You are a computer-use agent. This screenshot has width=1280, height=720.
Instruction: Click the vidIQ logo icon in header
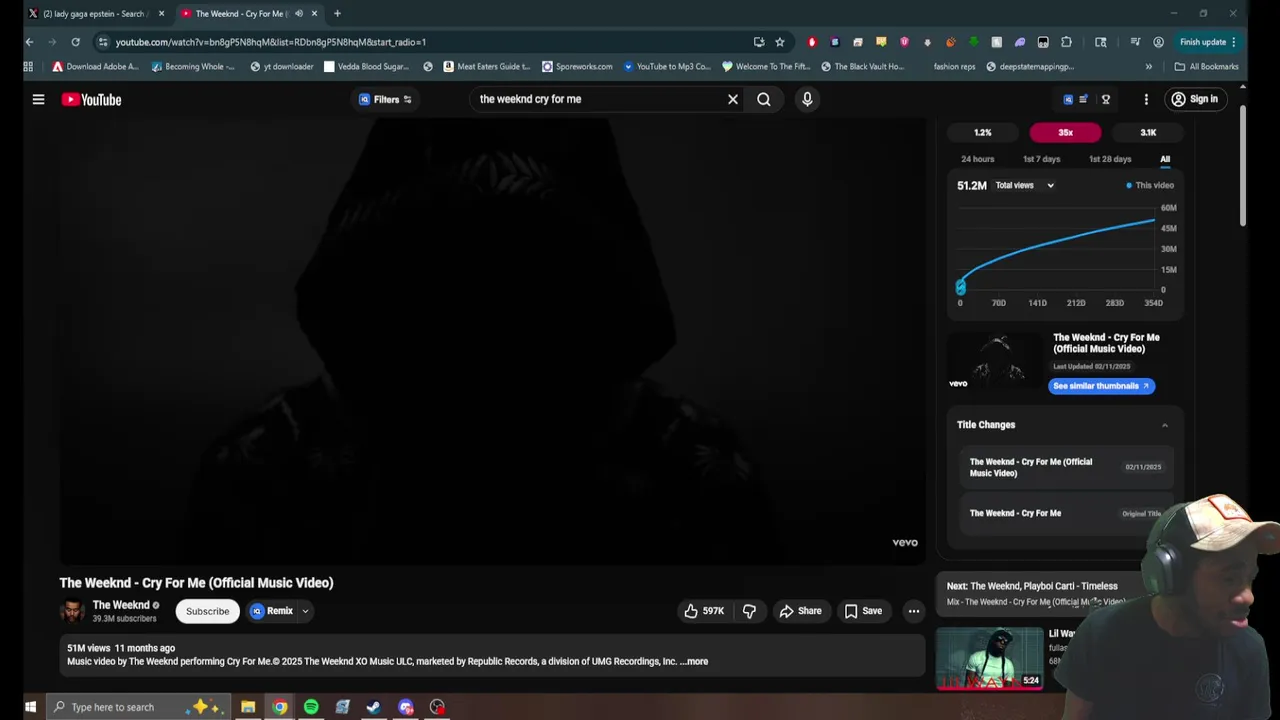coord(1068,99)
